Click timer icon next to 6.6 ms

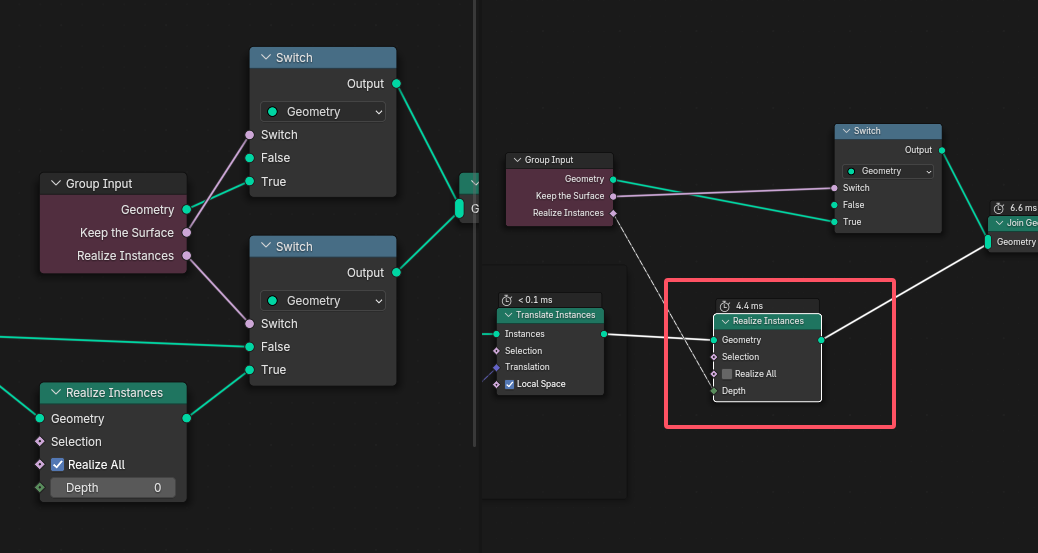pos(999,208)
